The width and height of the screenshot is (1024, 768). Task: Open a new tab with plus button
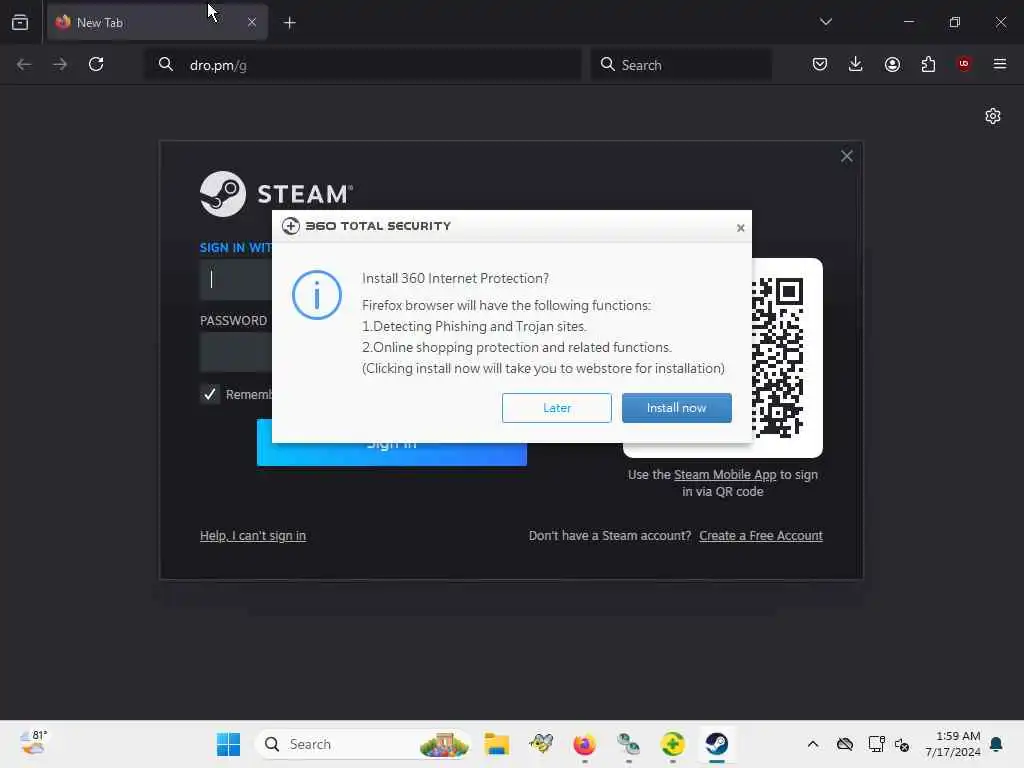click(289, 23)
